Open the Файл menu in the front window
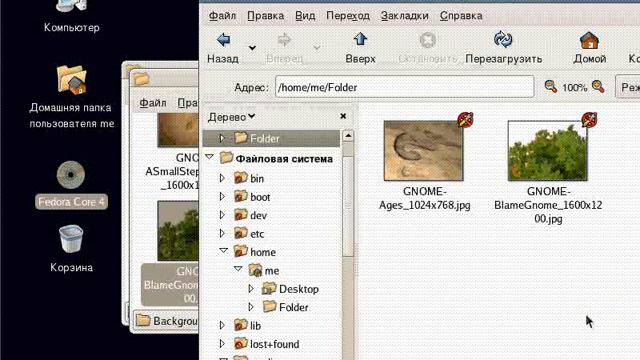The image size is (640, 360). click(x=222, y=16)
